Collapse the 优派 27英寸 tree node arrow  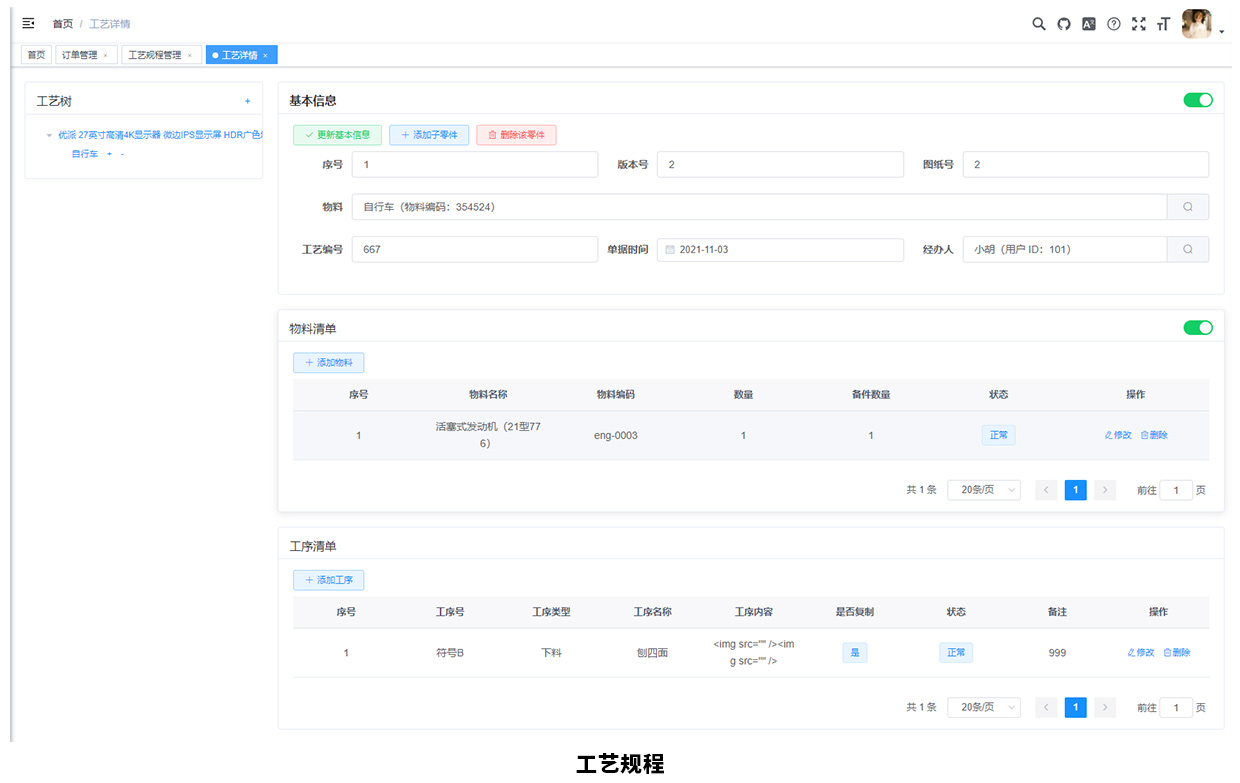[x=49, y=135]
